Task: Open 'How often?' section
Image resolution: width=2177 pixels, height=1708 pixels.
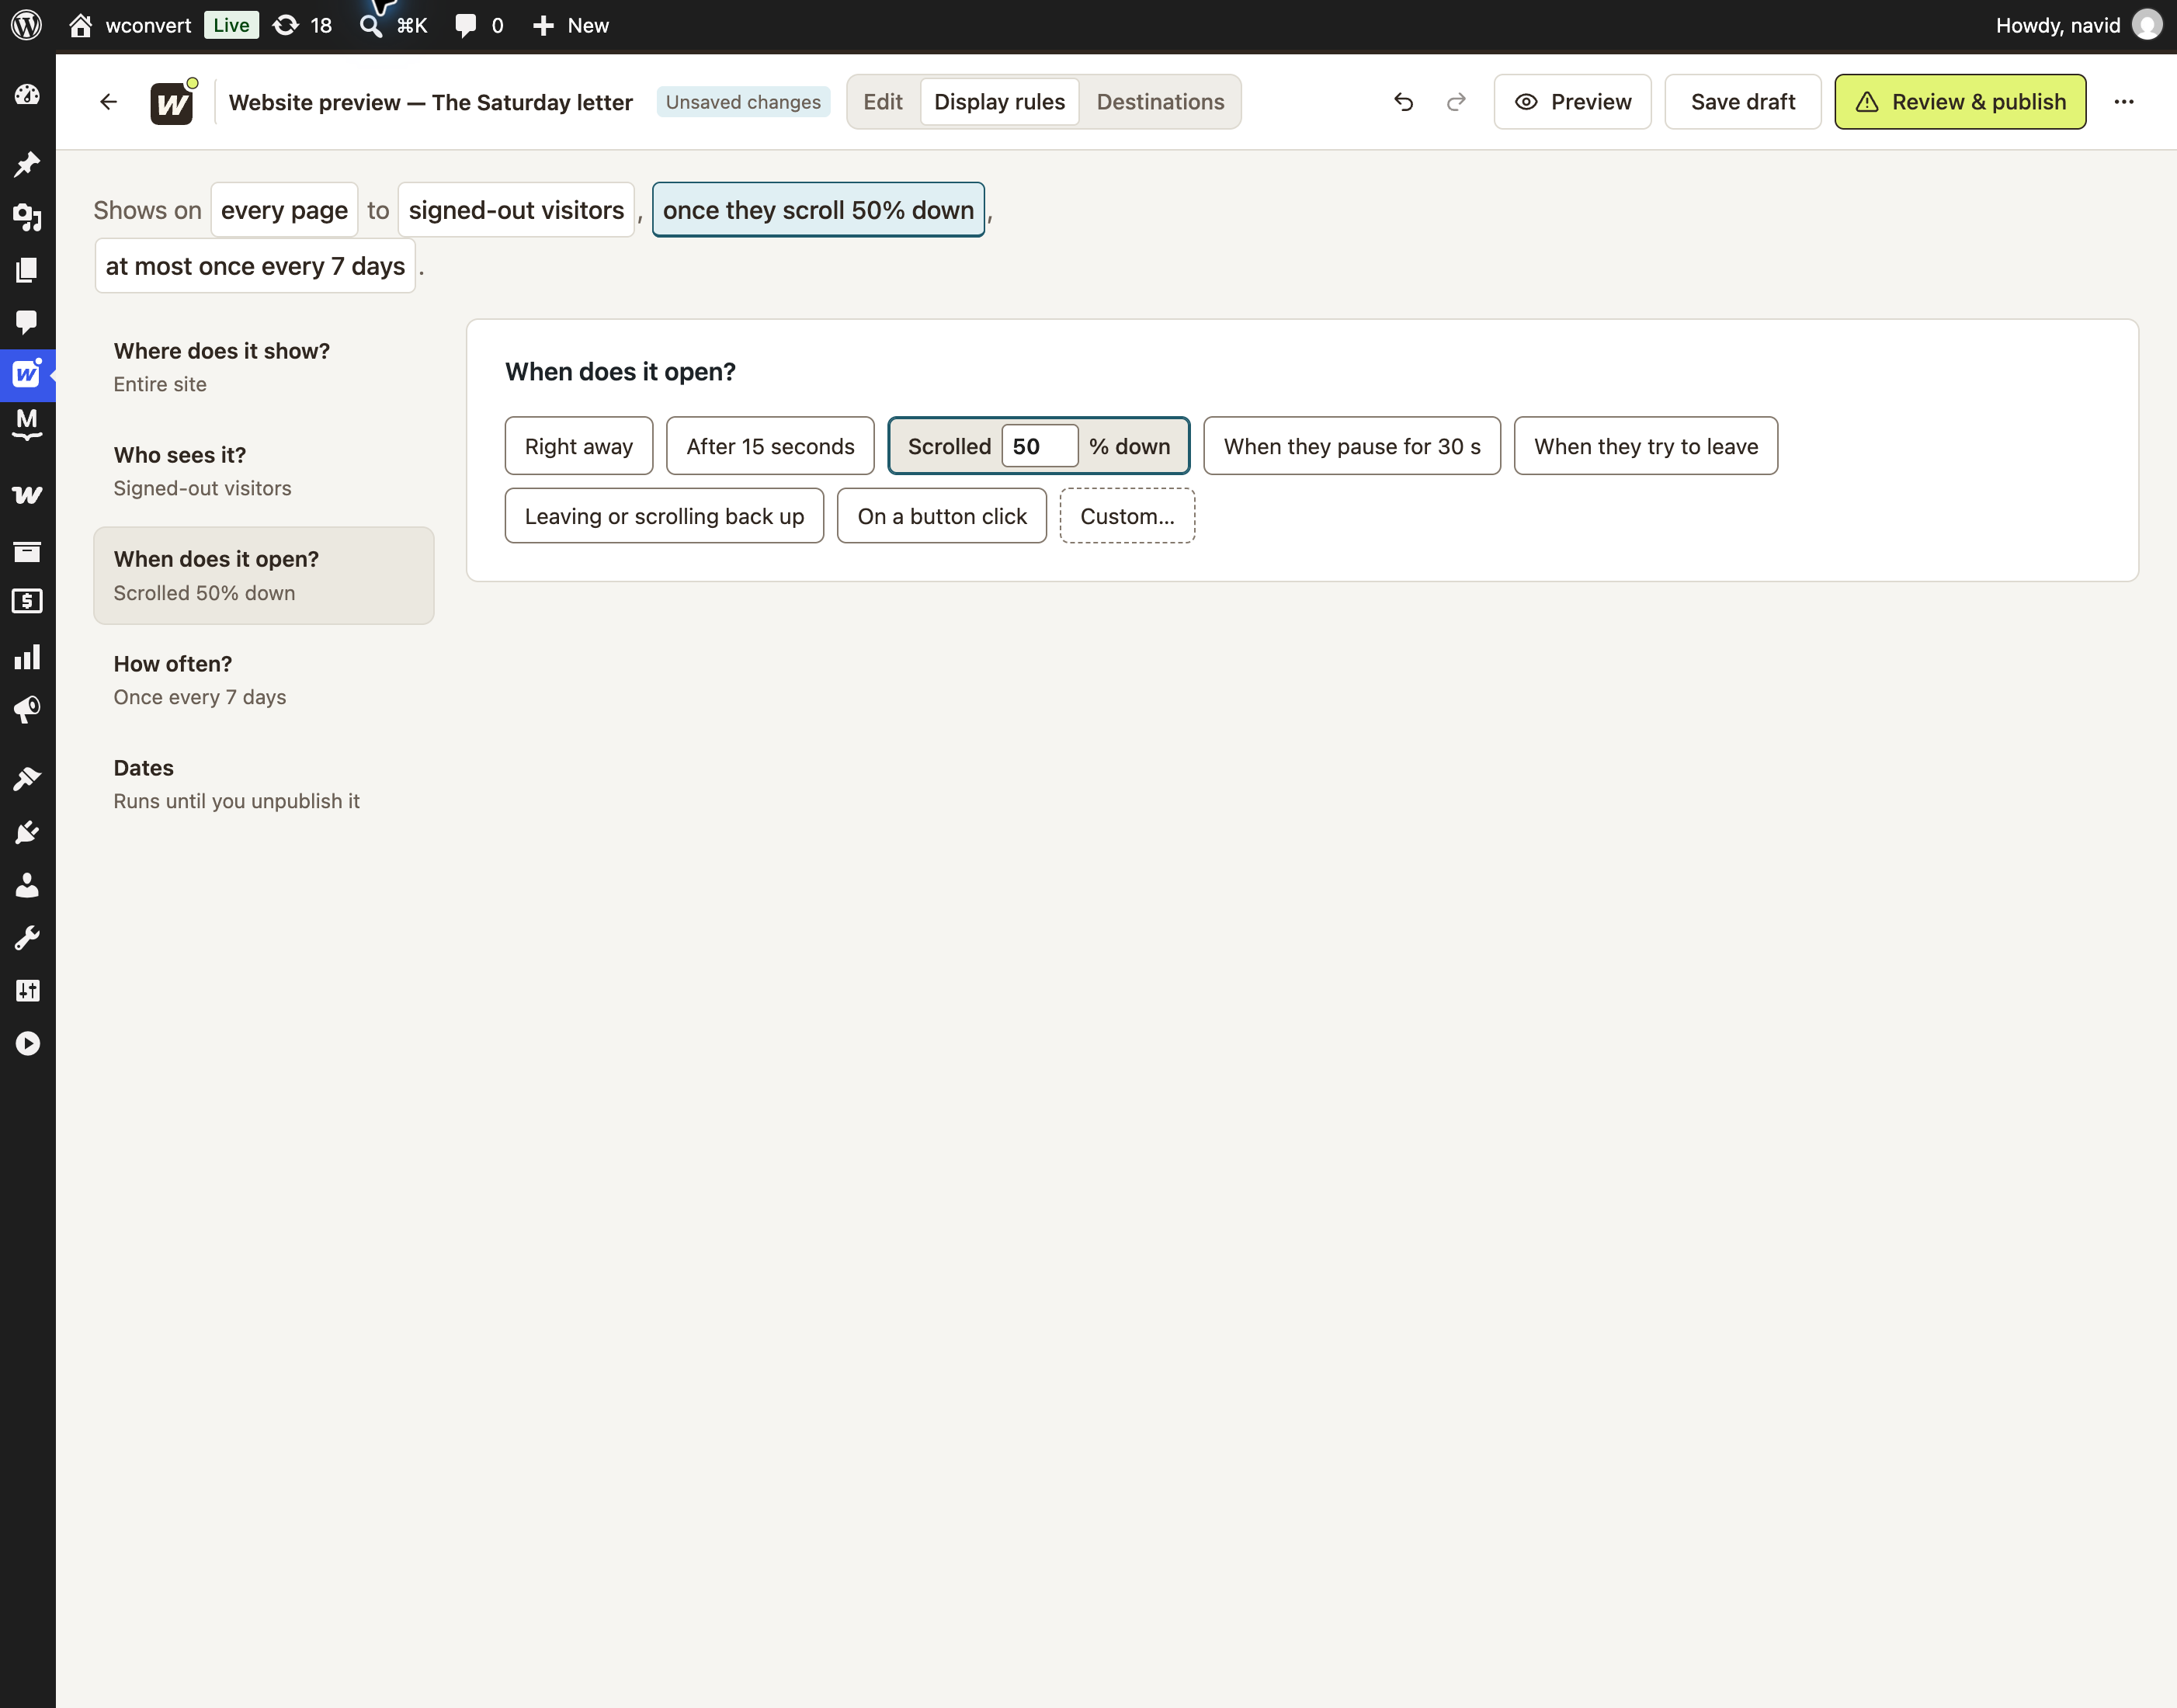Action: tap(264, 680)
